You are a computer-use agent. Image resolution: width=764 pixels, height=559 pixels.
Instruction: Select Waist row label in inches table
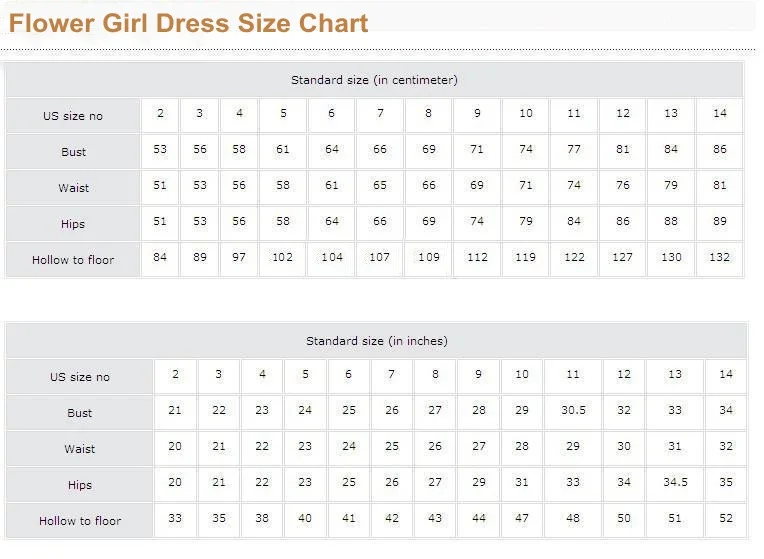80,449
